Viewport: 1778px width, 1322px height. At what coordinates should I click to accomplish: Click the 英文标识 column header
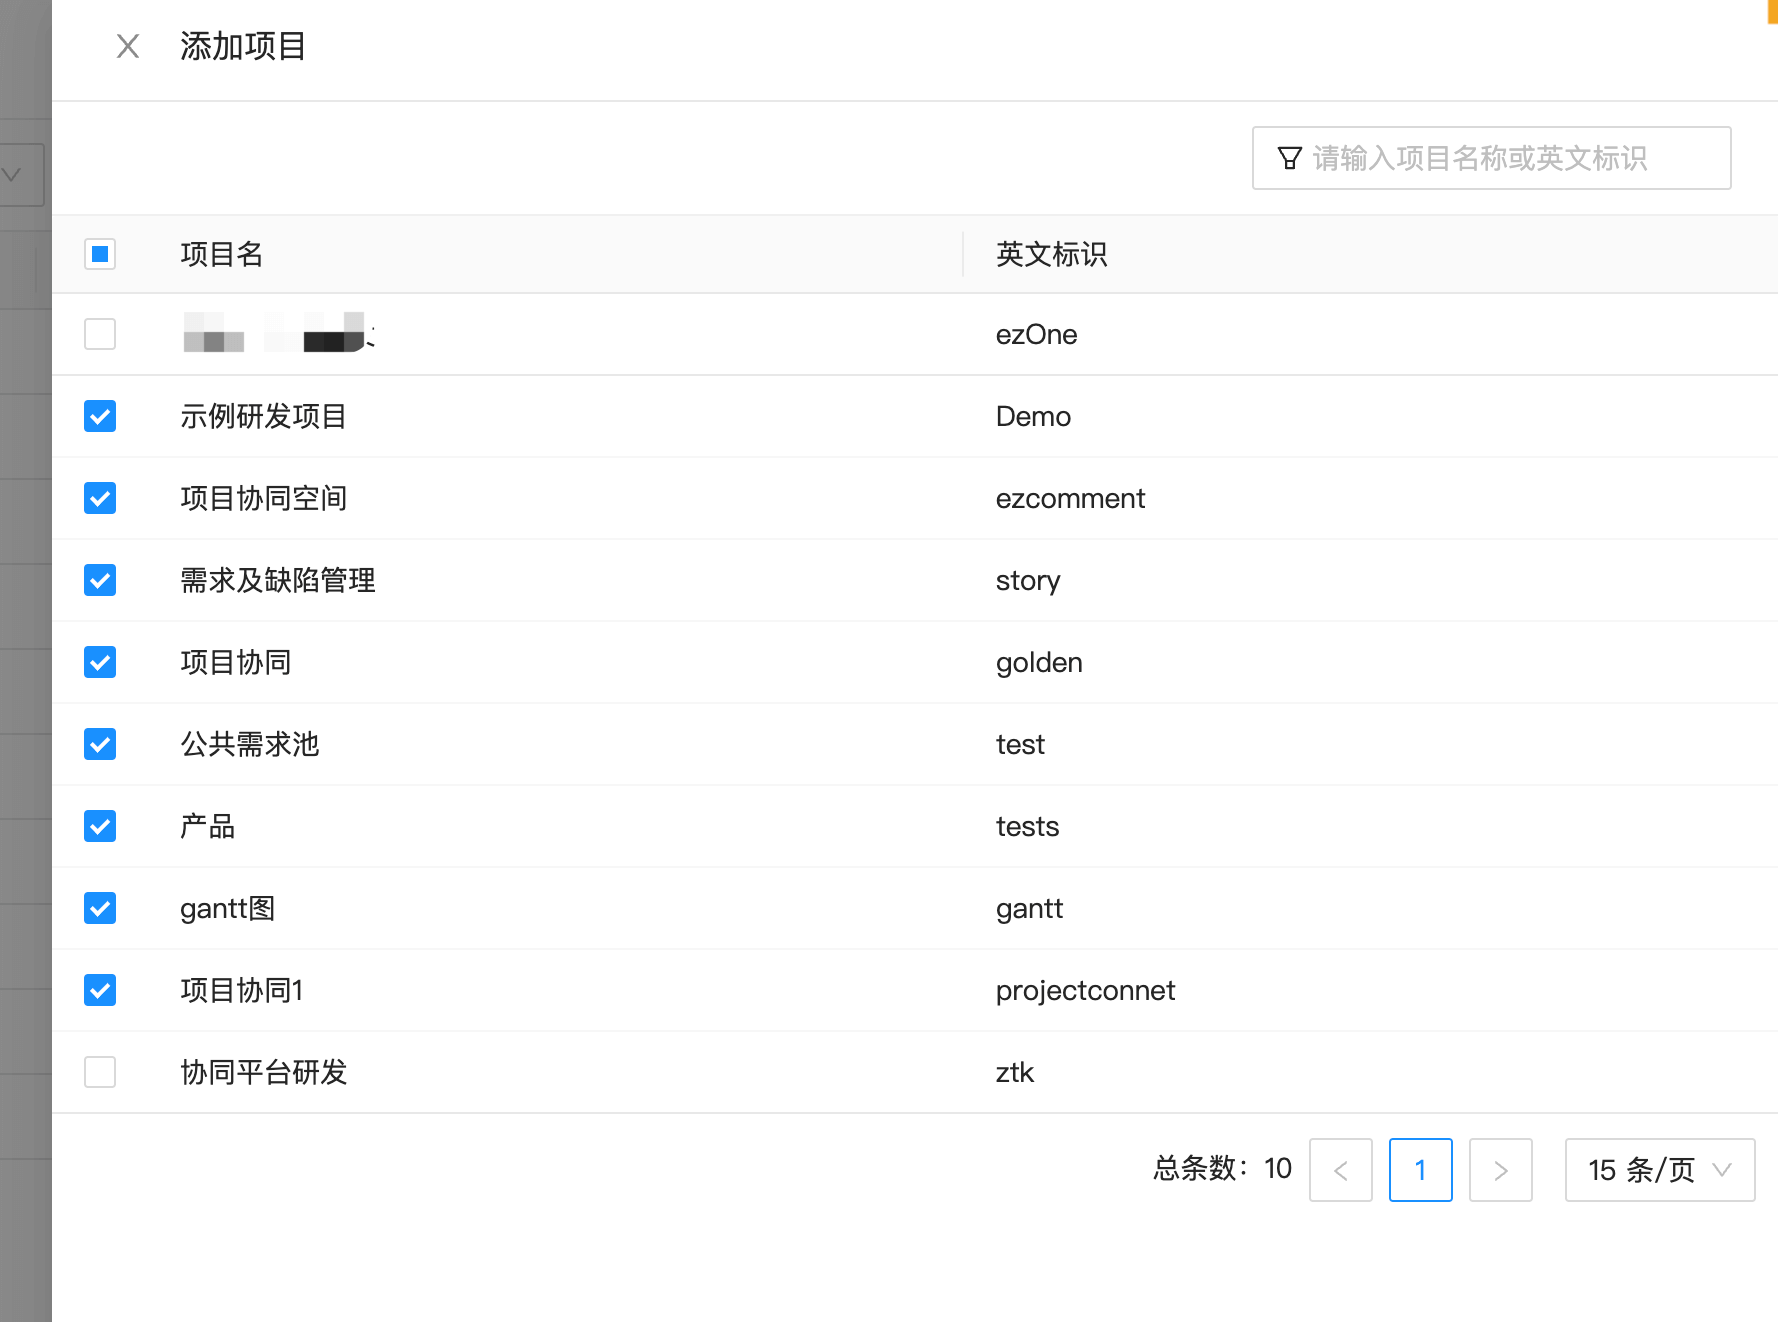[x=1051, y=254]
